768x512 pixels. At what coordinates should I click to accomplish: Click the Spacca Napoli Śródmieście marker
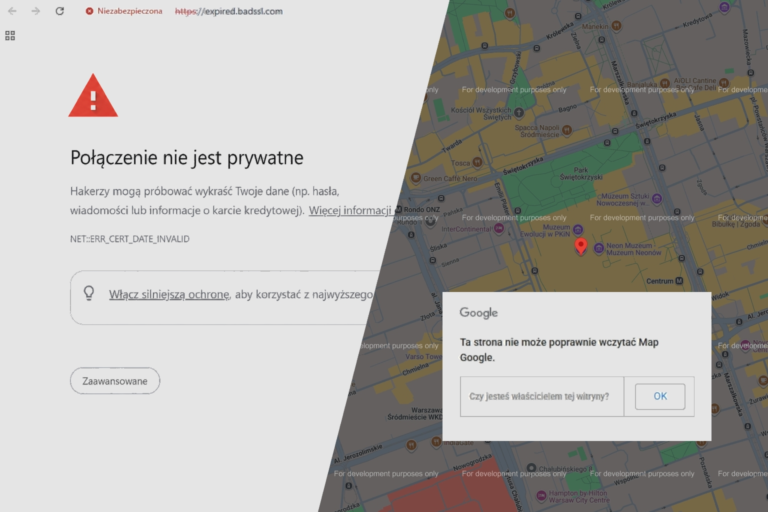tap(567, 130)
